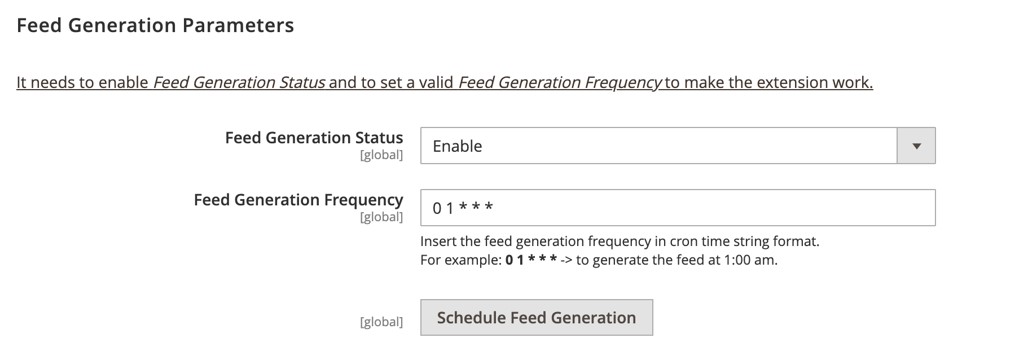Click the arrow on the Enable select box
This screenshot has height=362, width=1024.
pyautogui.click(x=916, y=146)
